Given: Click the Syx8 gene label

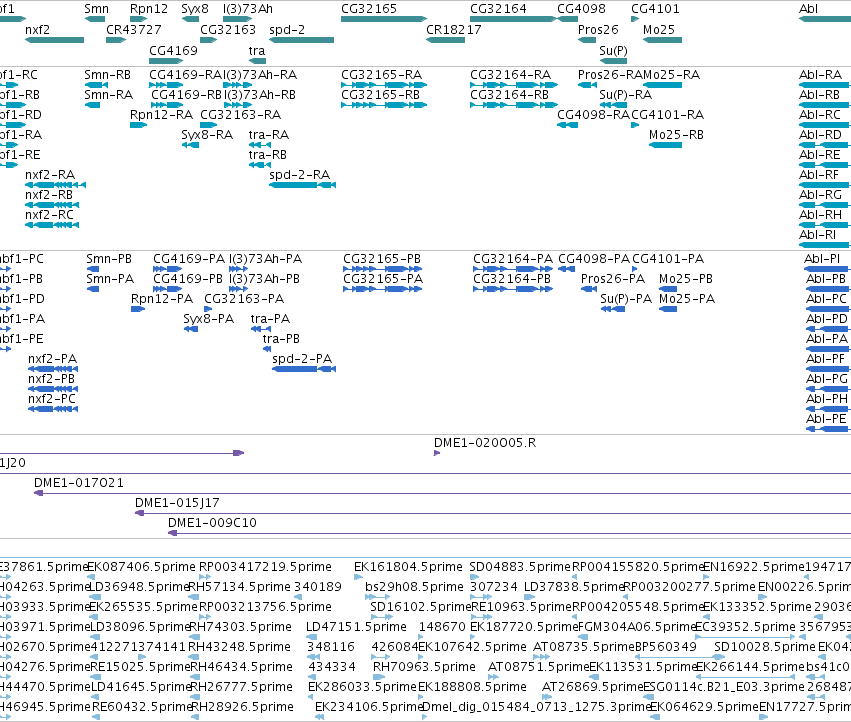Looking at the screenshot, I should (195, 9).
